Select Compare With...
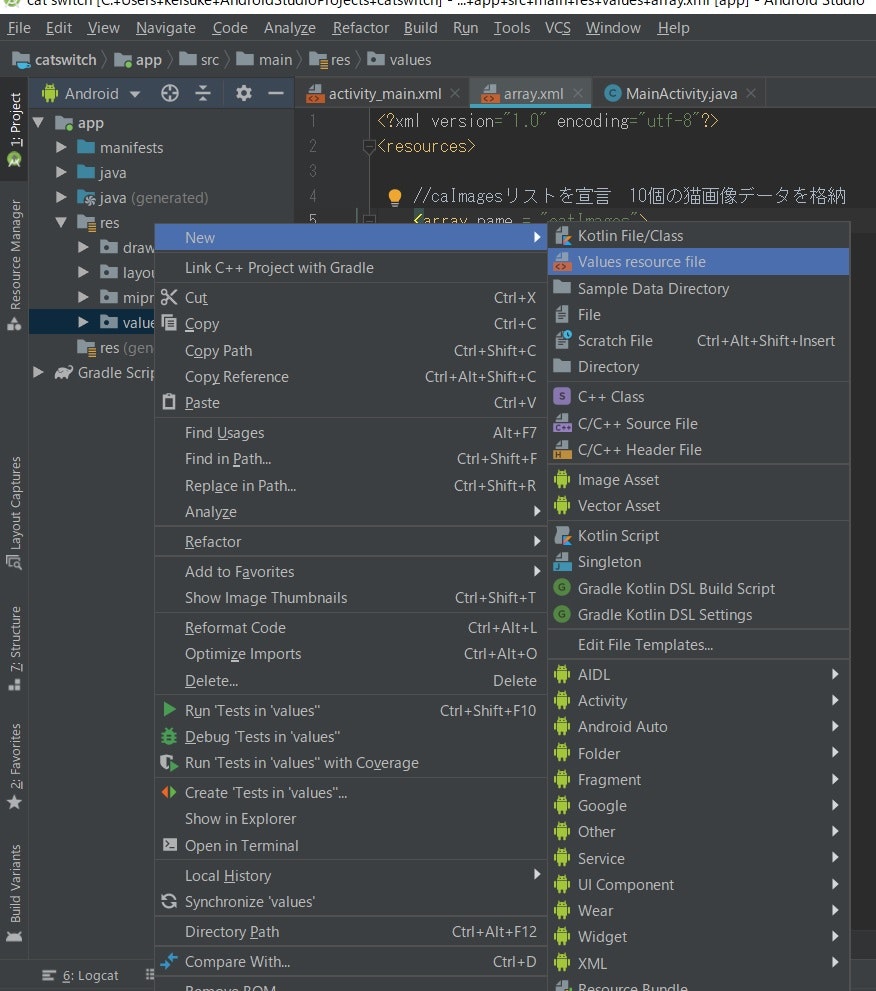 (x=351, y=961)
